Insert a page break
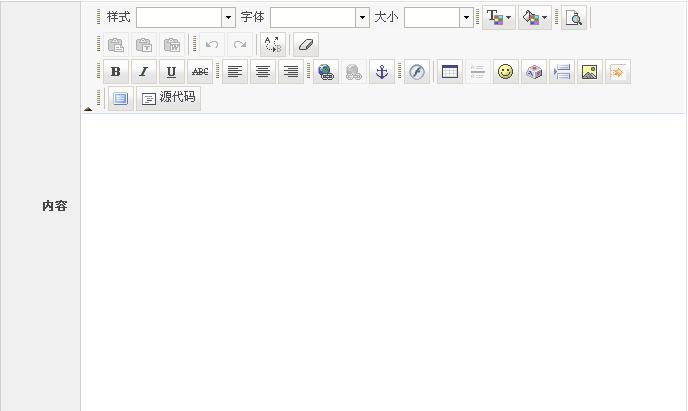 (x=562, y=71)
